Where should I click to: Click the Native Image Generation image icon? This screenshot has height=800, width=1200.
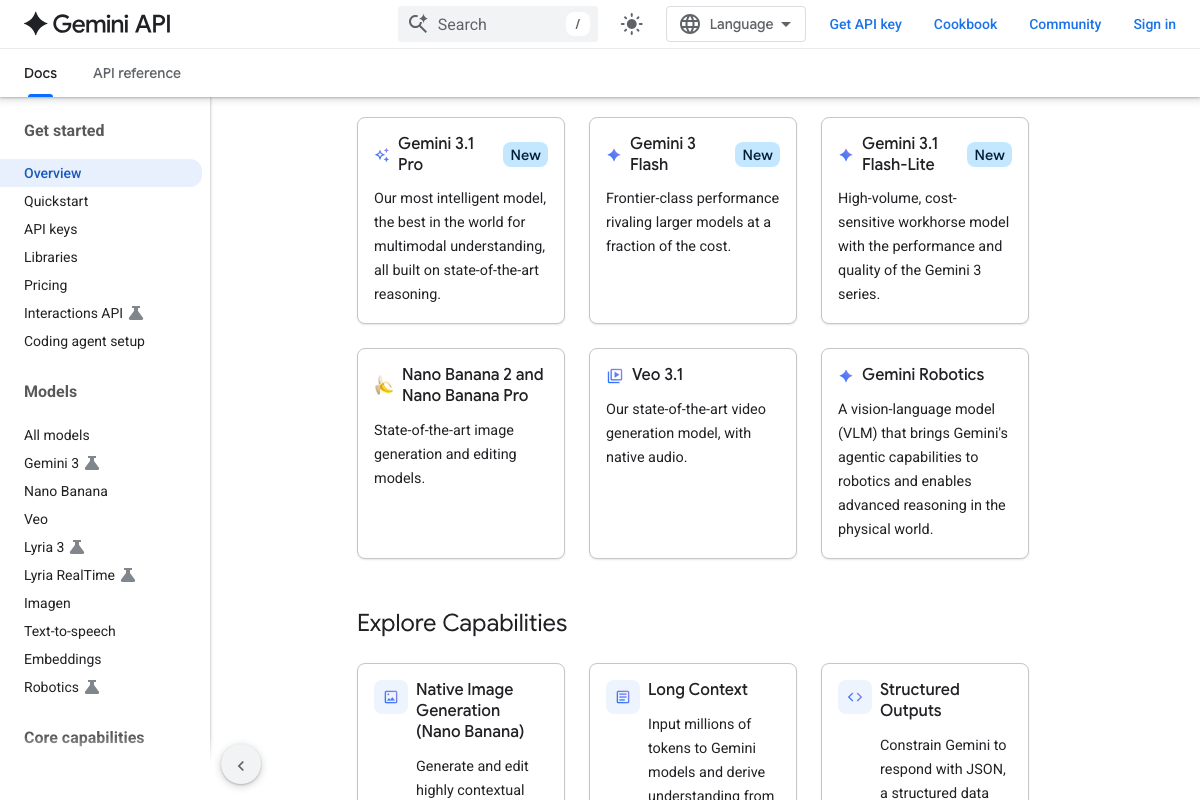pyautogui.click(x=391, y=697)
